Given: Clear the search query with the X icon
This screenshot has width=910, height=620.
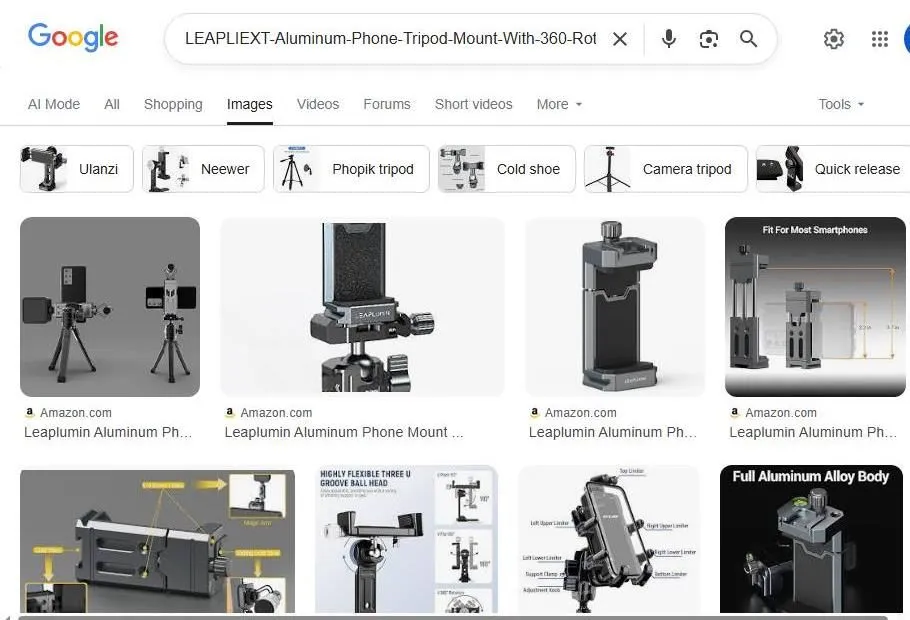Looking at the screenshot, I should pos(620,39).
